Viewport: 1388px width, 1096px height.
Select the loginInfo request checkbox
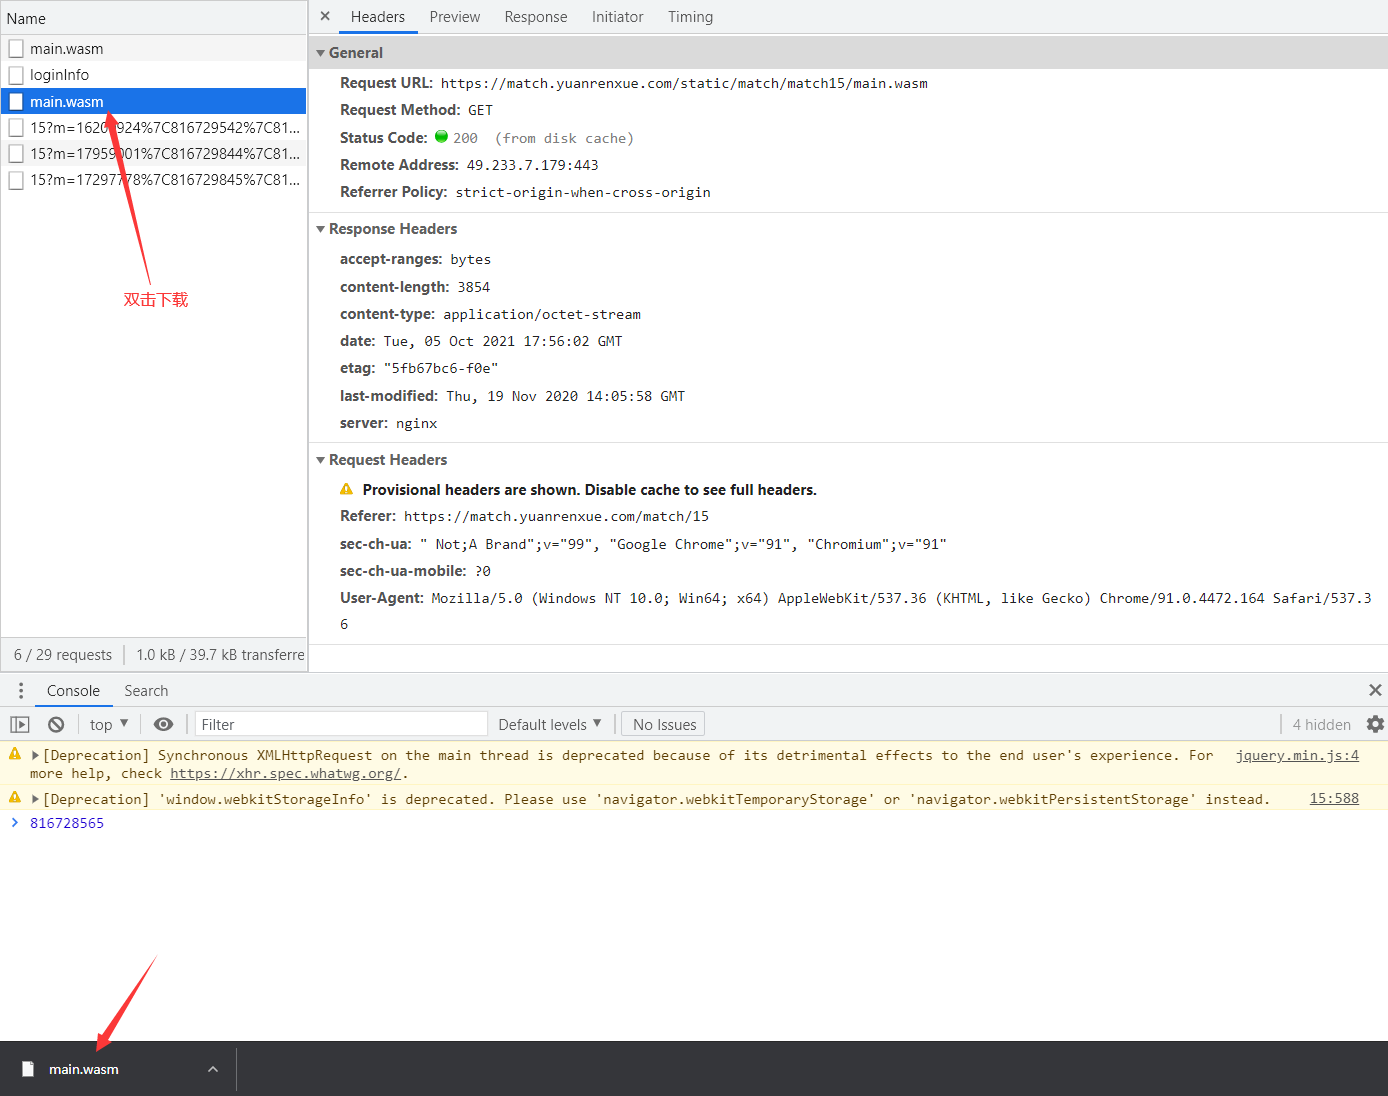(16, 75)
